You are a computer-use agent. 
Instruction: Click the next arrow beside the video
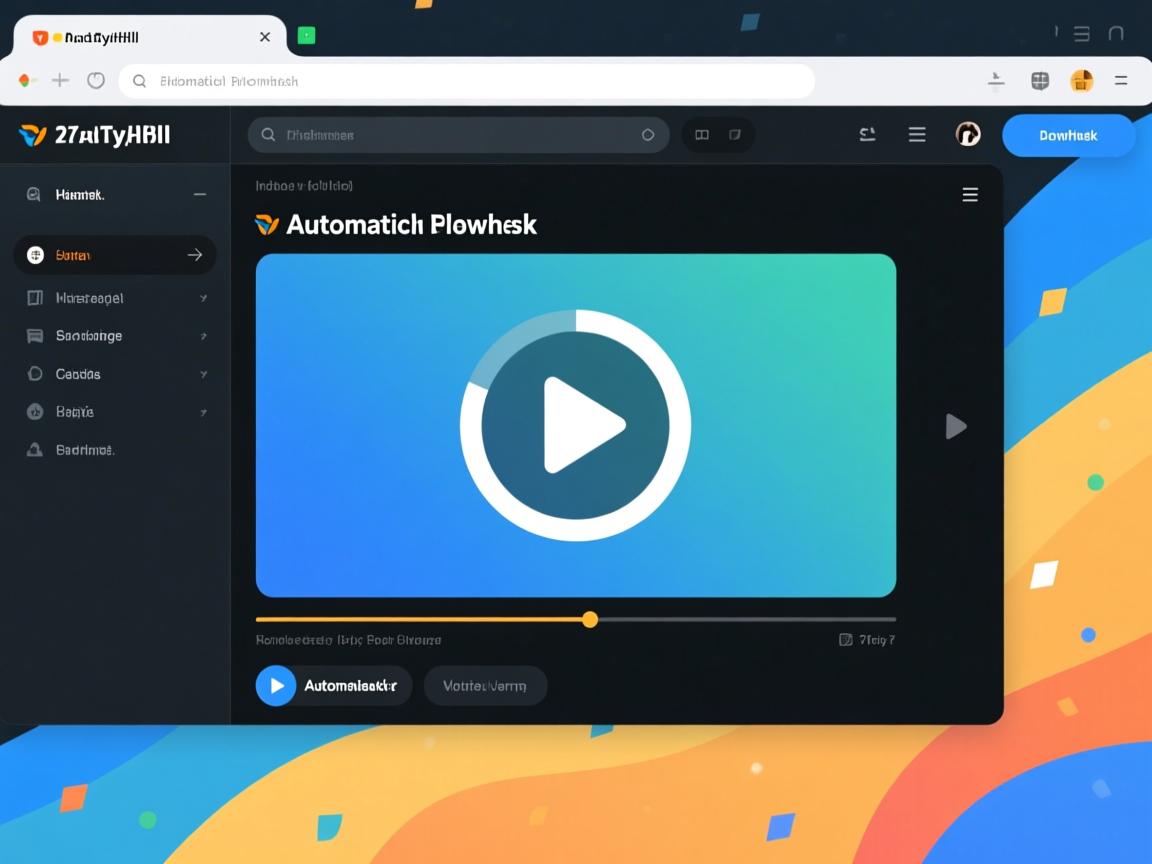tap(956, 426)
